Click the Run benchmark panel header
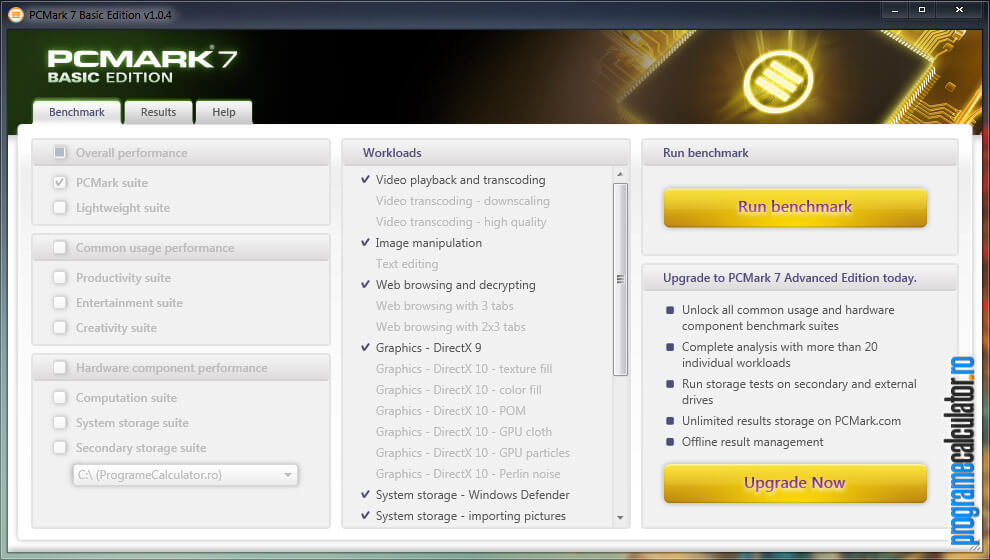Viewport: 990px width, 560px height. 800,153
